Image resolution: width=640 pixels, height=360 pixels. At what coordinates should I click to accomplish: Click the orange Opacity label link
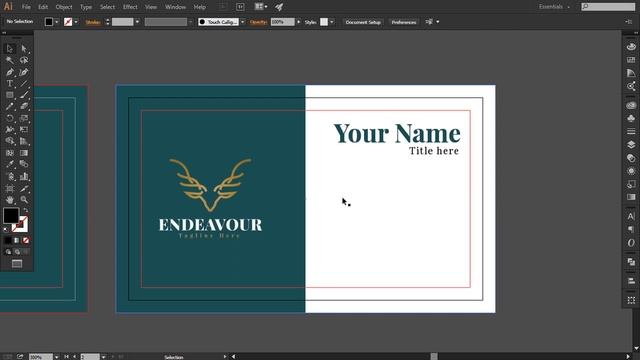(258, 22)
